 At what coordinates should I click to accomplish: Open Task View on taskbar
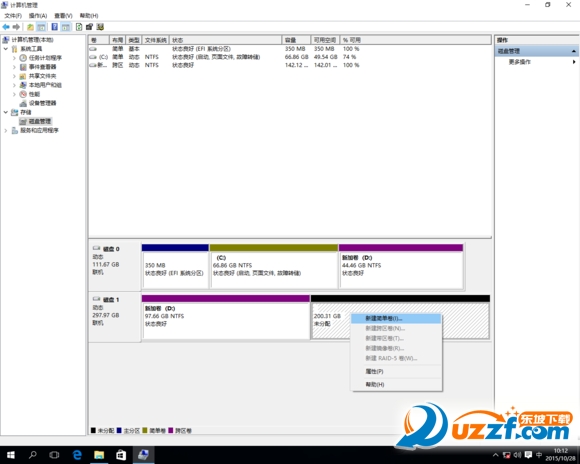point(54,455)
